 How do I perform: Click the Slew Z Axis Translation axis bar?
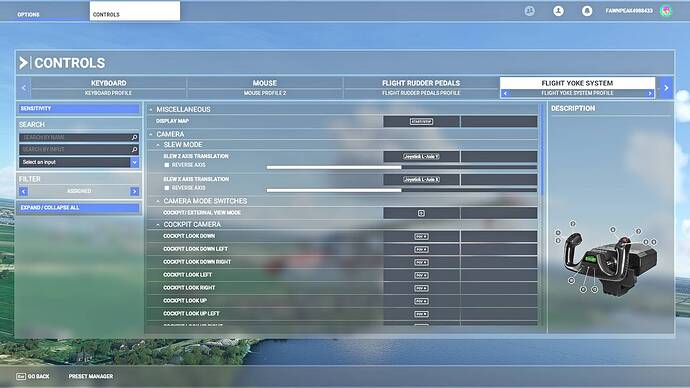(x=401, y=168)
